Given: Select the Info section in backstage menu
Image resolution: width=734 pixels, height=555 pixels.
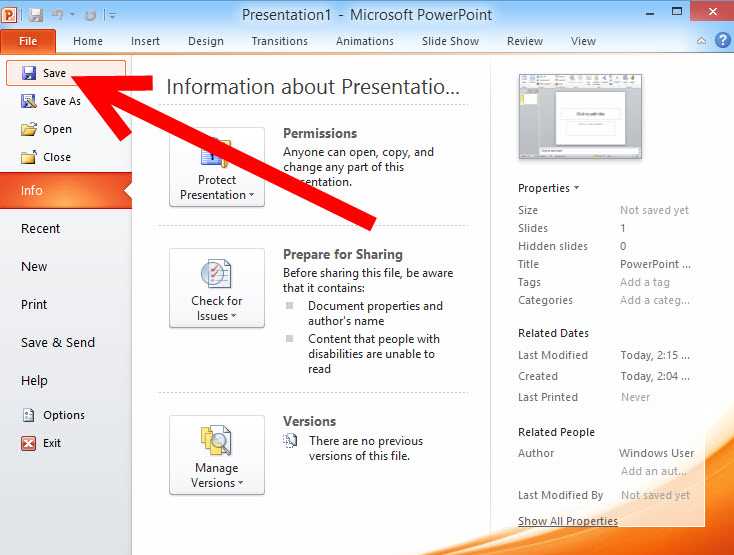Looking at the screenshot, I should click(66, 190).
